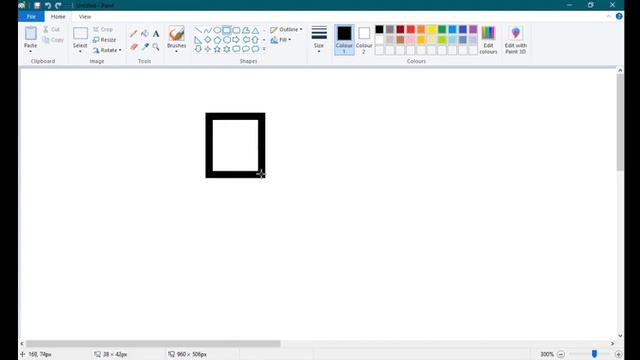Click the vertical scrollbar thumb
The image size is (640, 360).
tap(620, 122)
